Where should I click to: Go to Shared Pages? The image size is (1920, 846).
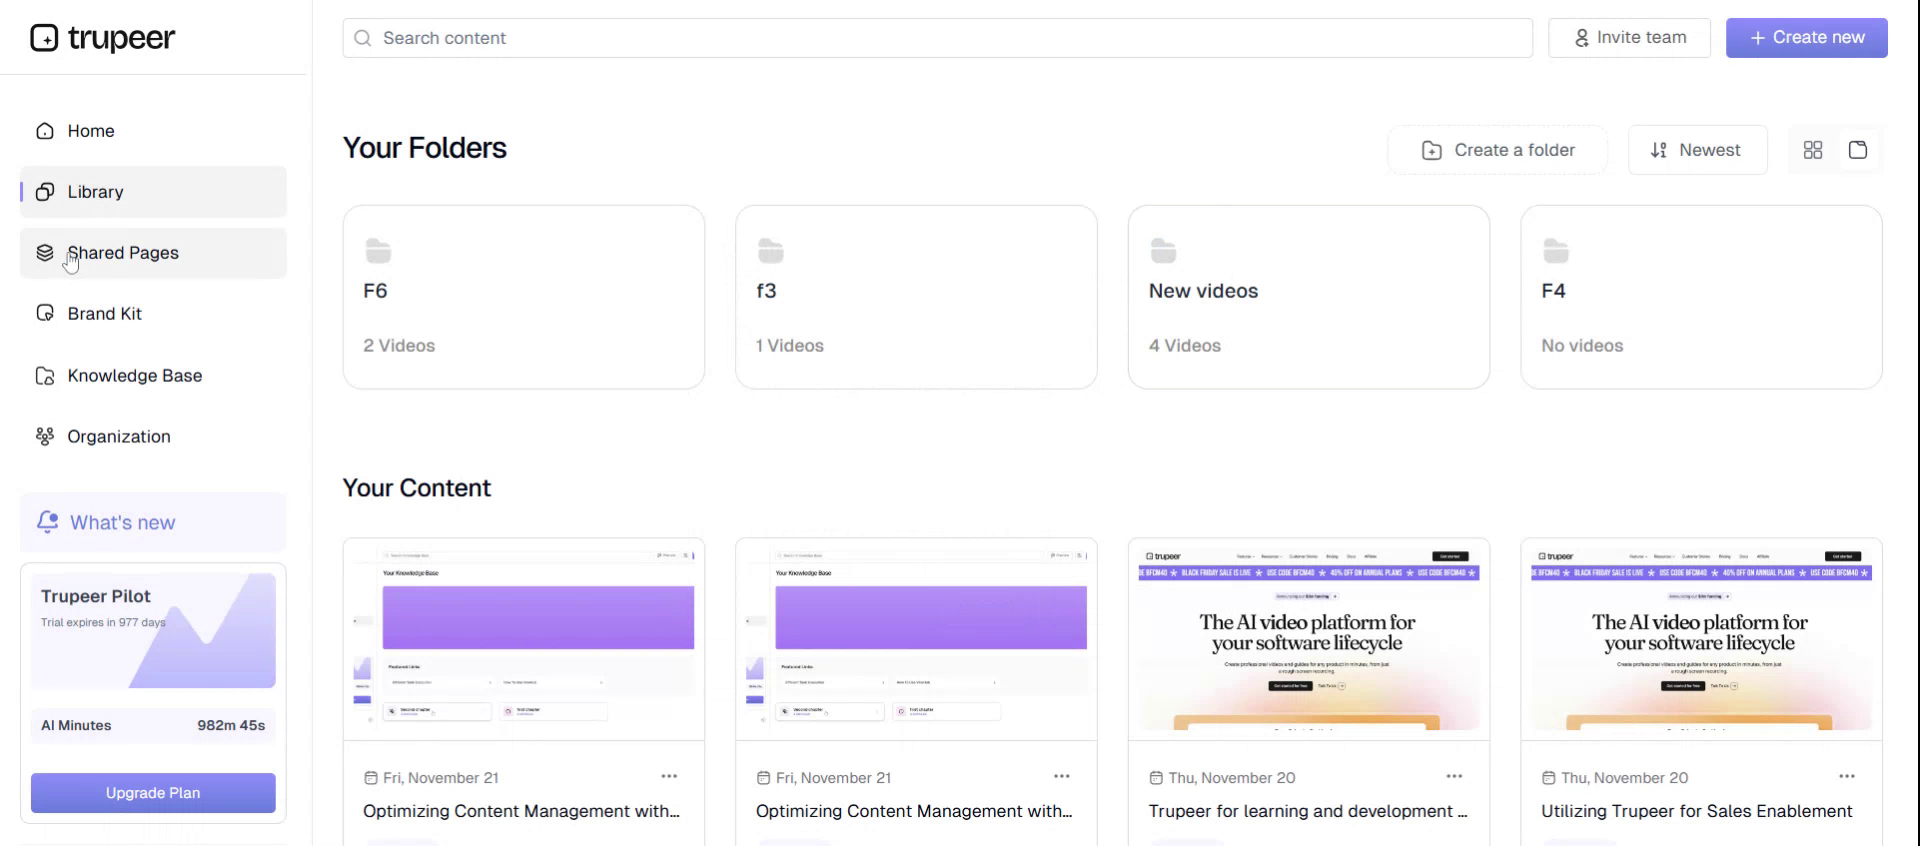[x=153, y=253]
